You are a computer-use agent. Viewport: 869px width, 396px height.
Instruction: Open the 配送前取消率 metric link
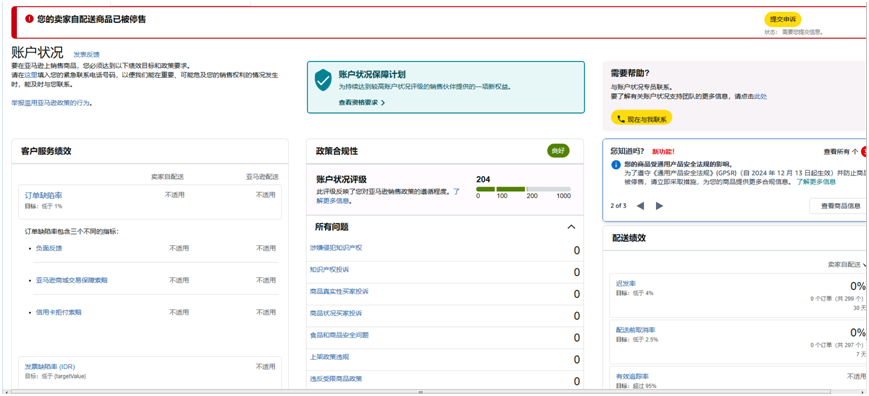pyautogui.click(x=635, y=330)
